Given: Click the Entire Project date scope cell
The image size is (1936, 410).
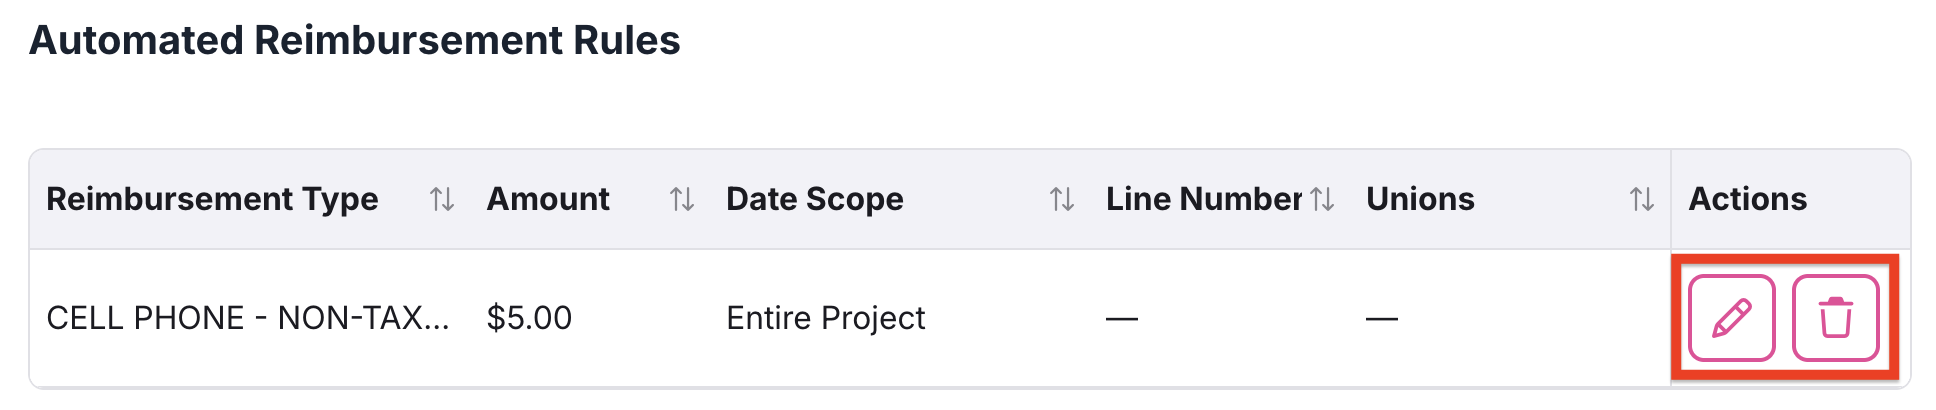Looking at the screenshot, I should point(826,318).
